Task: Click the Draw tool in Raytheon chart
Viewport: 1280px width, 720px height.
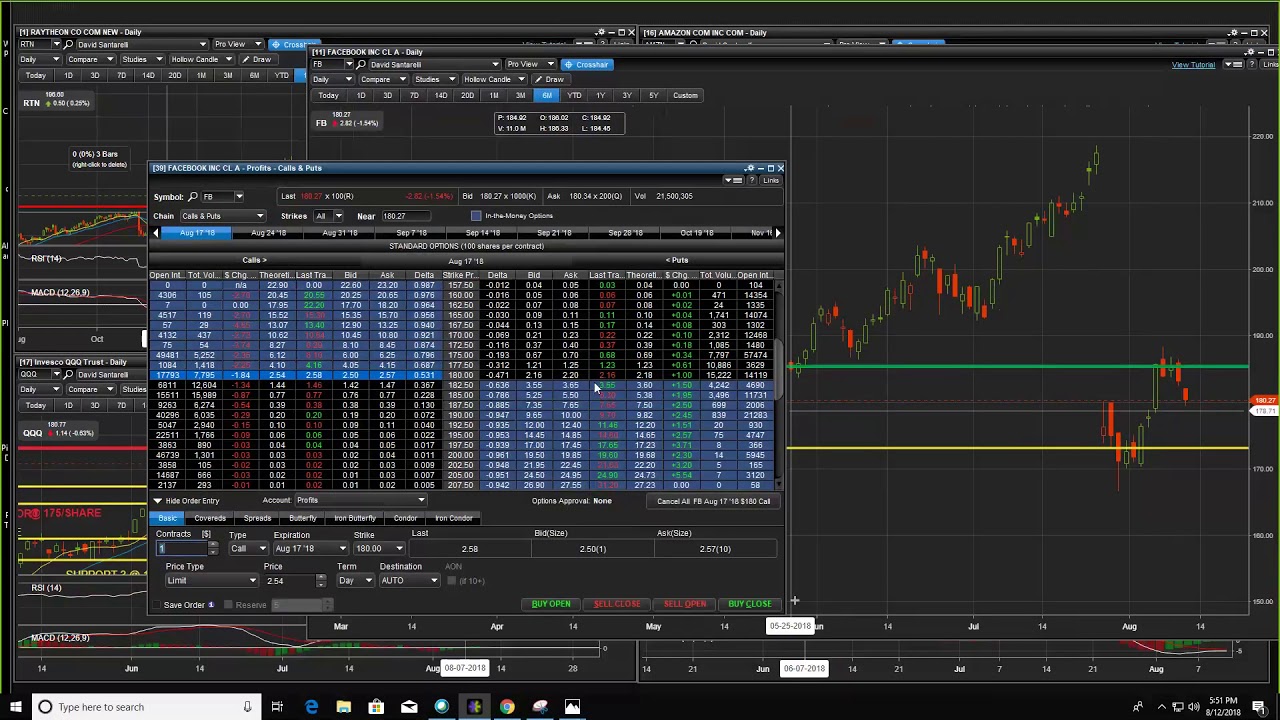Action: point(256,60)
